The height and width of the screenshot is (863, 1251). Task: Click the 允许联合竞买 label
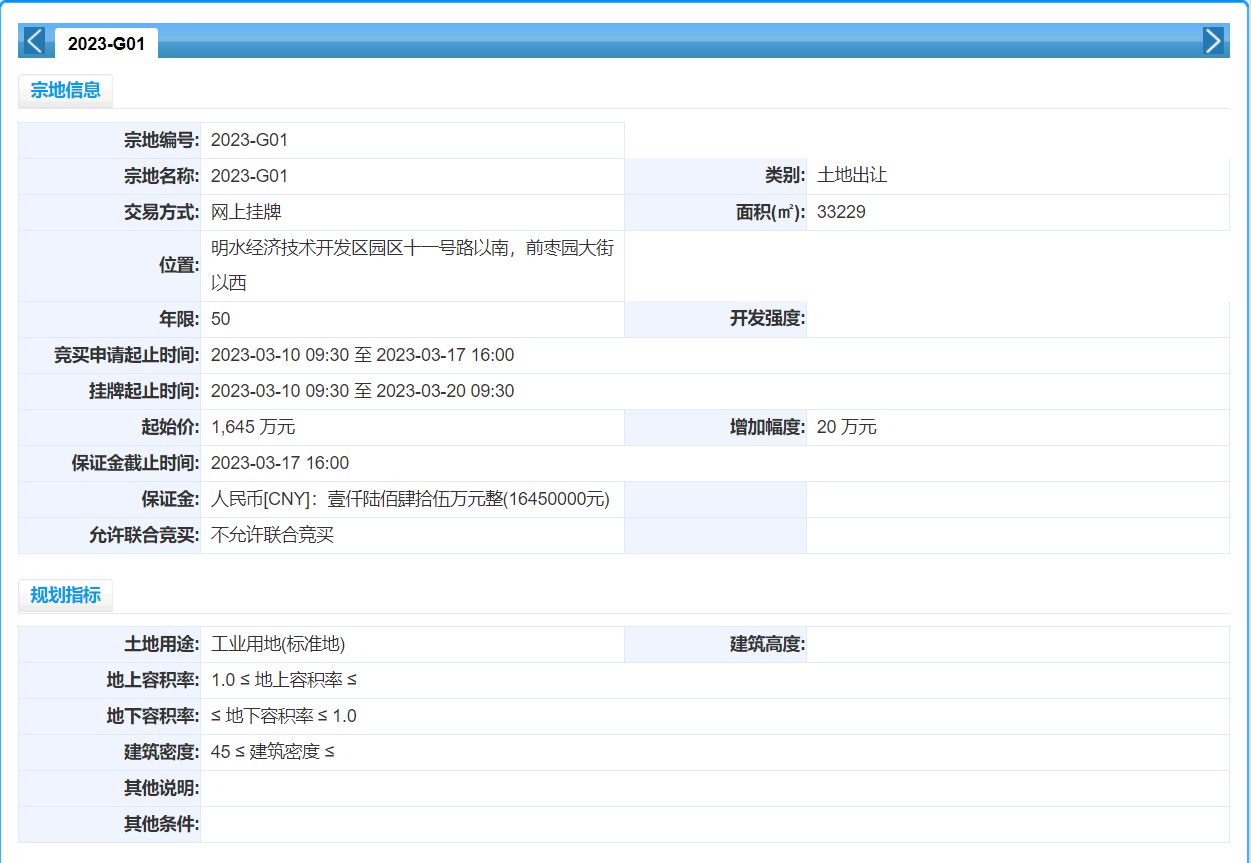(144, 535)
